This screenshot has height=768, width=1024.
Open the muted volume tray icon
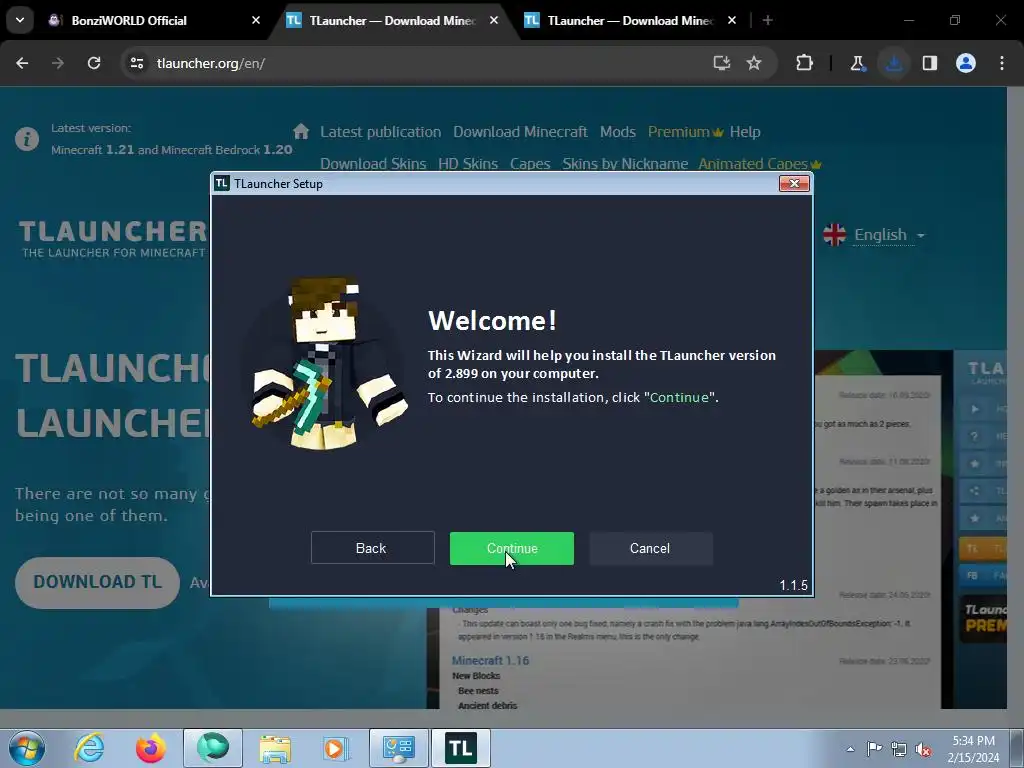coord(923,748)
